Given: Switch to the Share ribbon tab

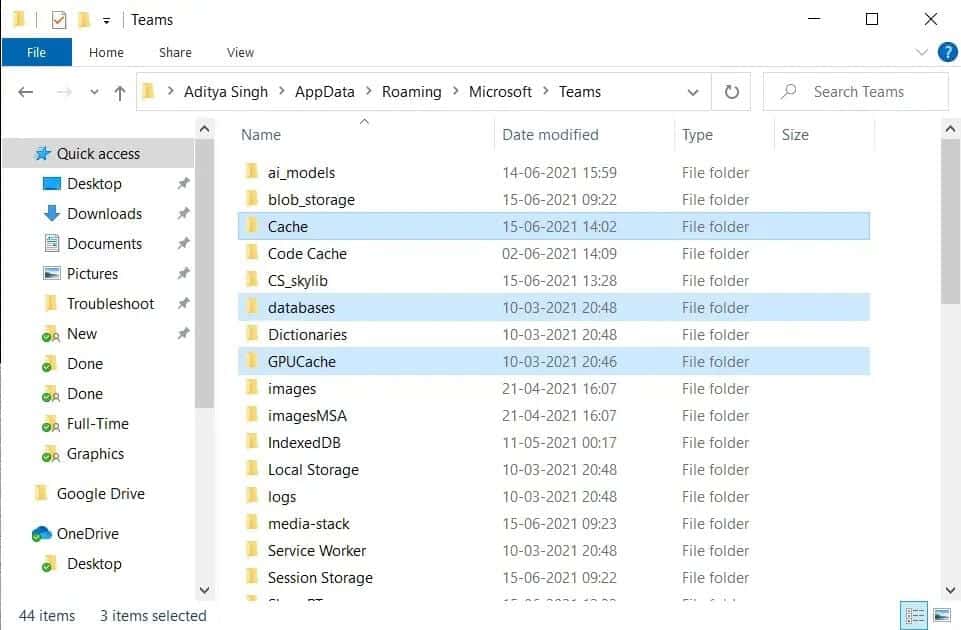Looking at the screenshot, I should point(175,53).
